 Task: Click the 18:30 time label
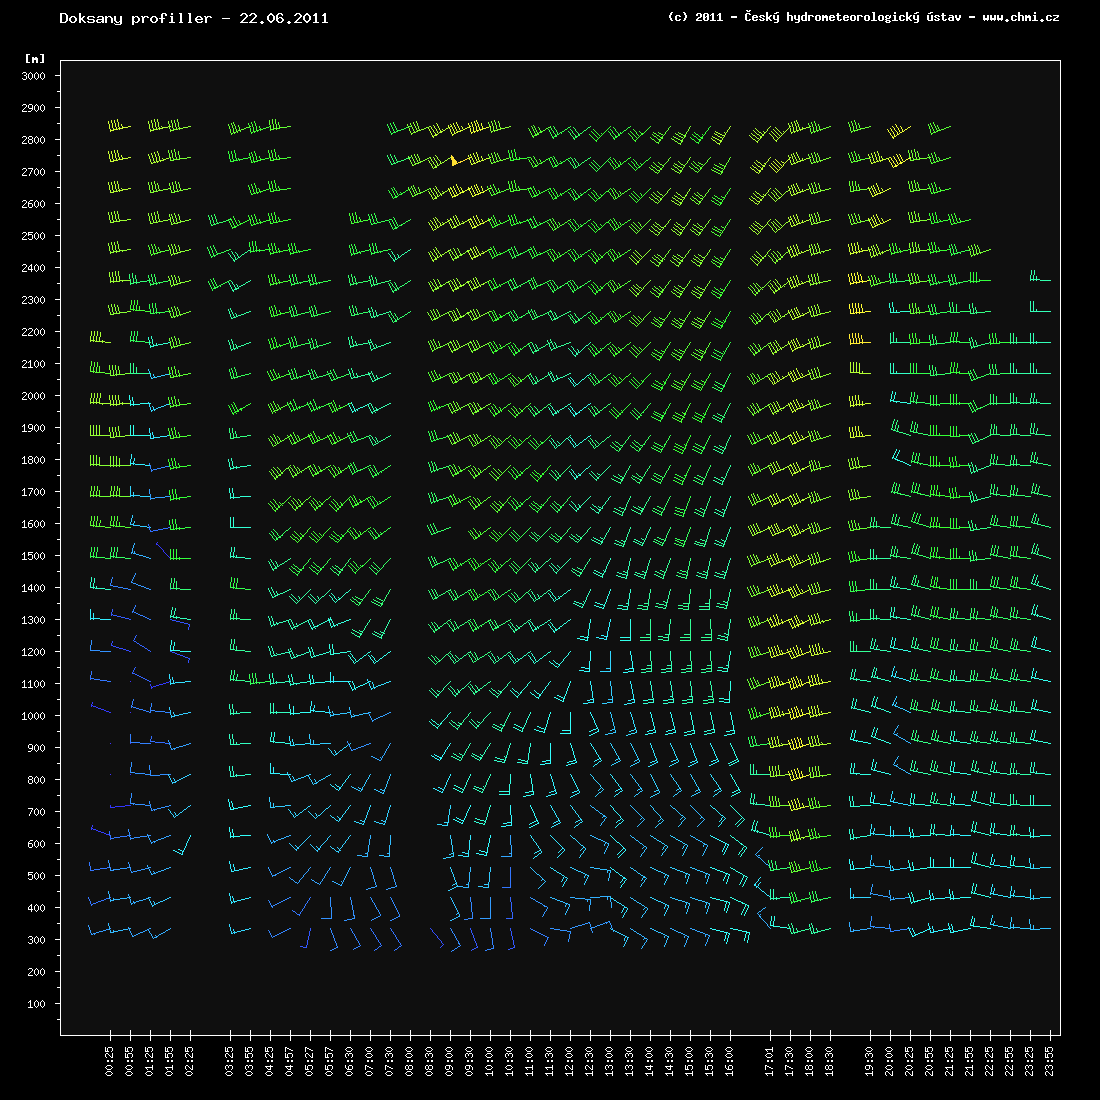(x=830, y=1061)
